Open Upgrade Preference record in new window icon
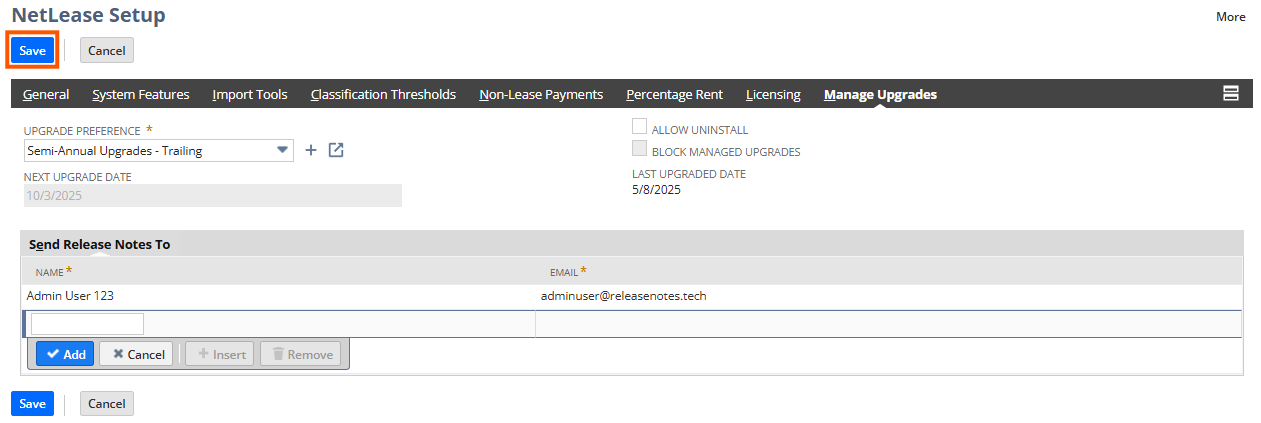Viewport: 1261px width, 423px height. tap(336, 150)
